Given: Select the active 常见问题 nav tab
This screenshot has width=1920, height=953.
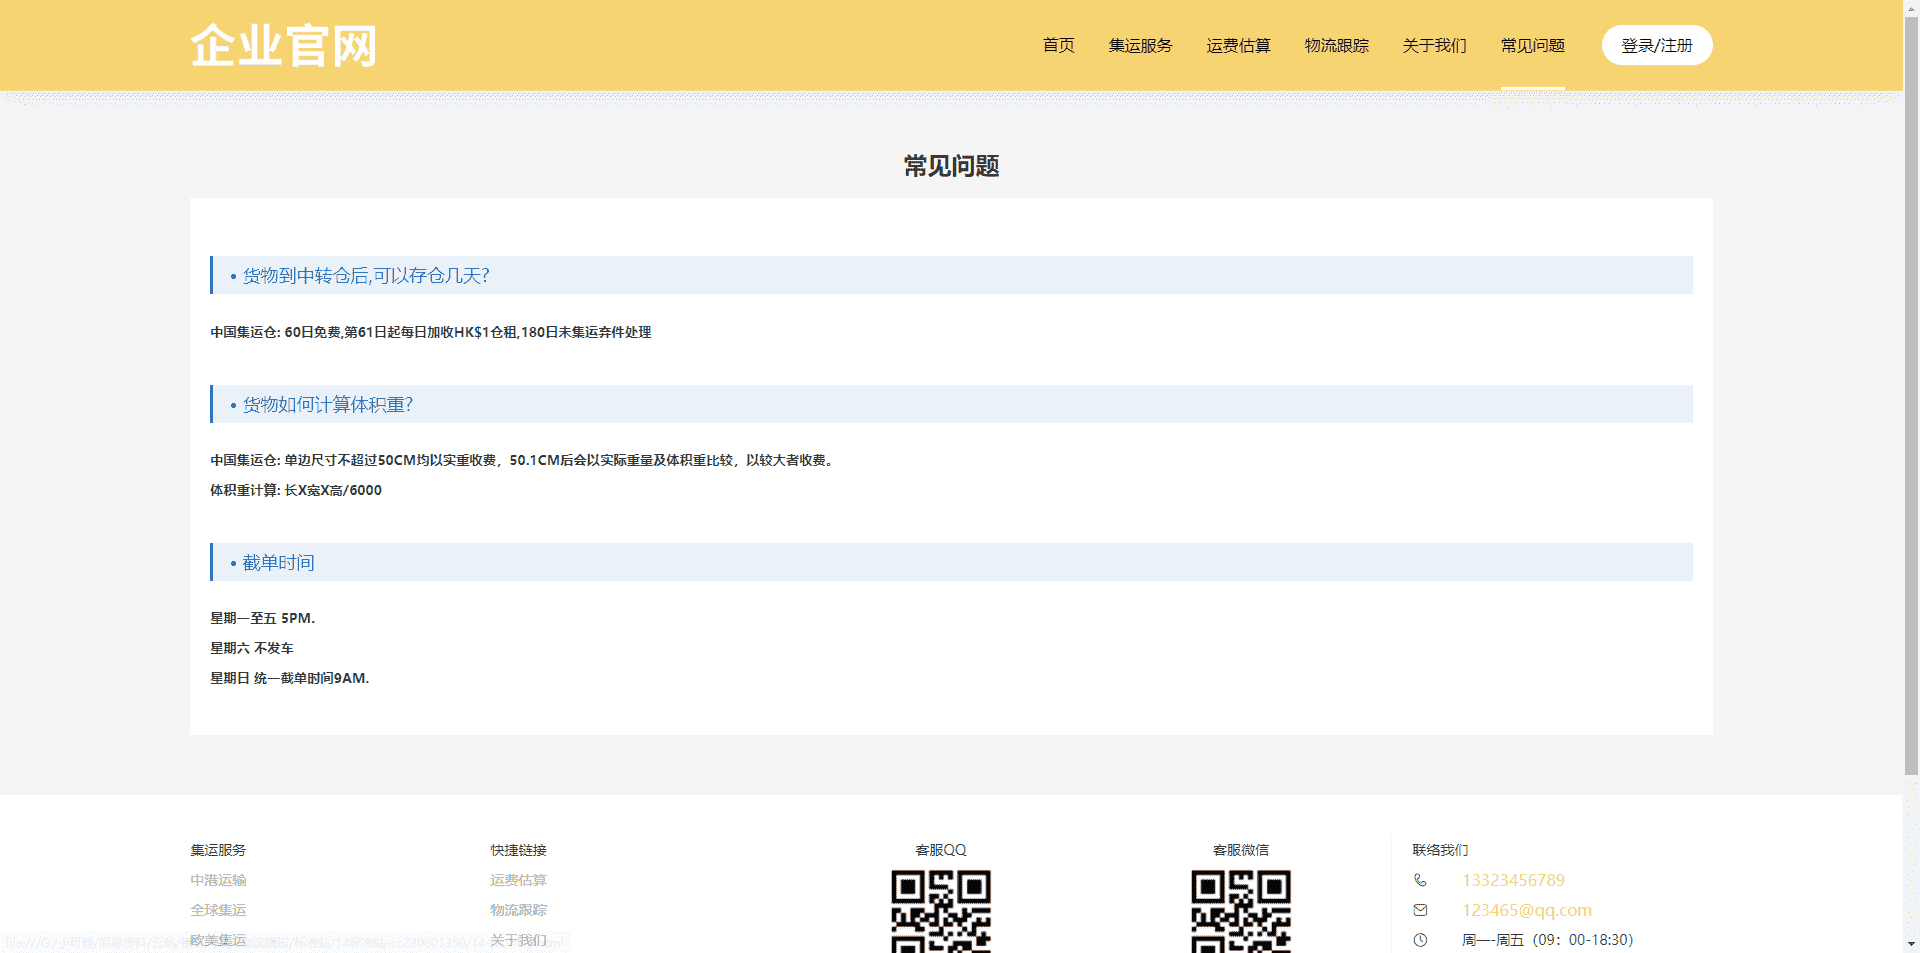Looking at the screenshot, I should click(x=1532, y=45).
